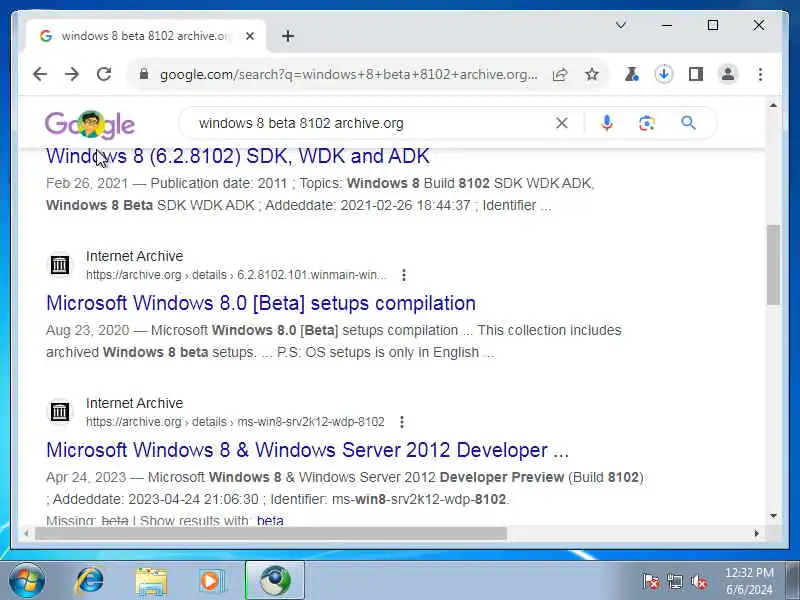Viewport: 800px width, 600px height.
Task: Open the Windows Start menu
Action: pyautogui.click(x=27, y=581)
